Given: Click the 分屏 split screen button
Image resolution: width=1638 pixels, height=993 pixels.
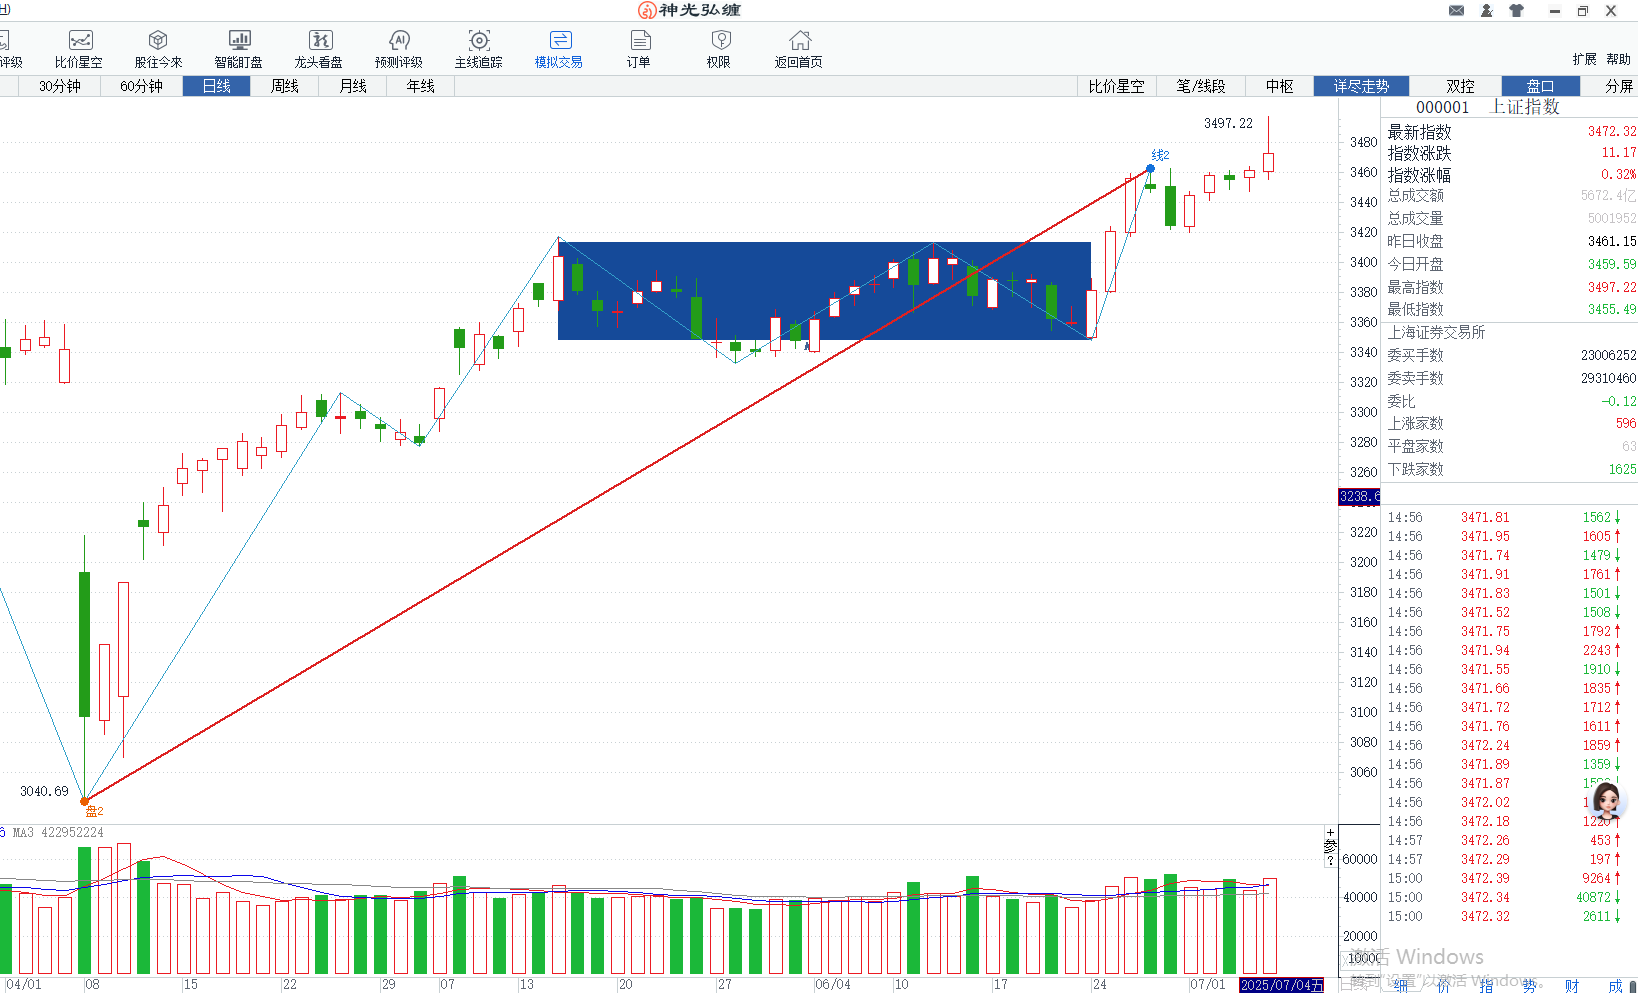Looking at the screenshot, I should [1618, 86].
